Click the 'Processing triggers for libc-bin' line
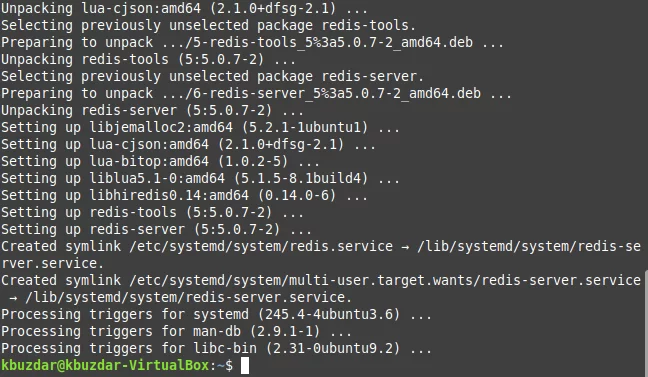The height and width of the screenshot is (377, 648). [216, 348]
